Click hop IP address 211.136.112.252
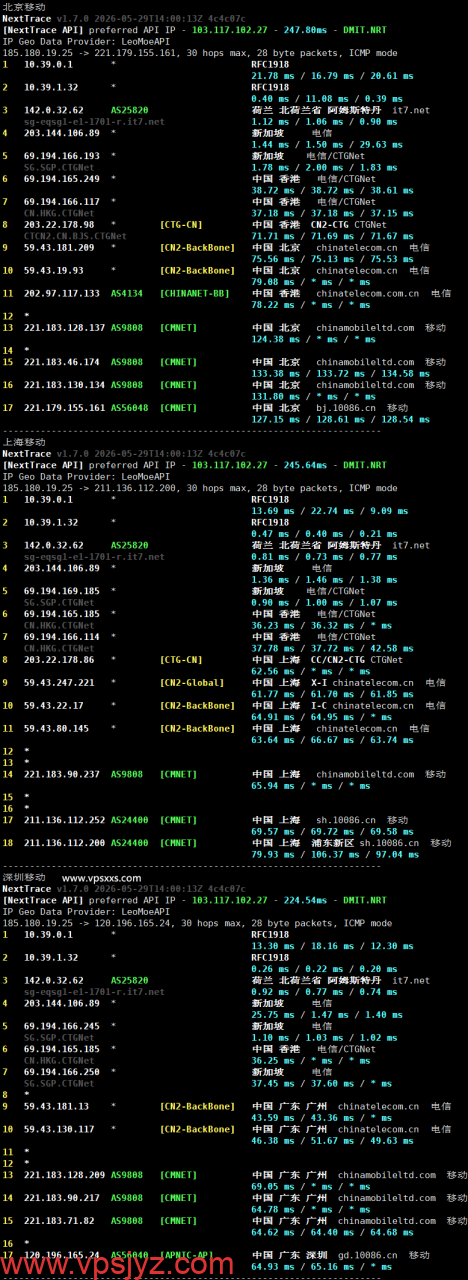 [64, 820]
